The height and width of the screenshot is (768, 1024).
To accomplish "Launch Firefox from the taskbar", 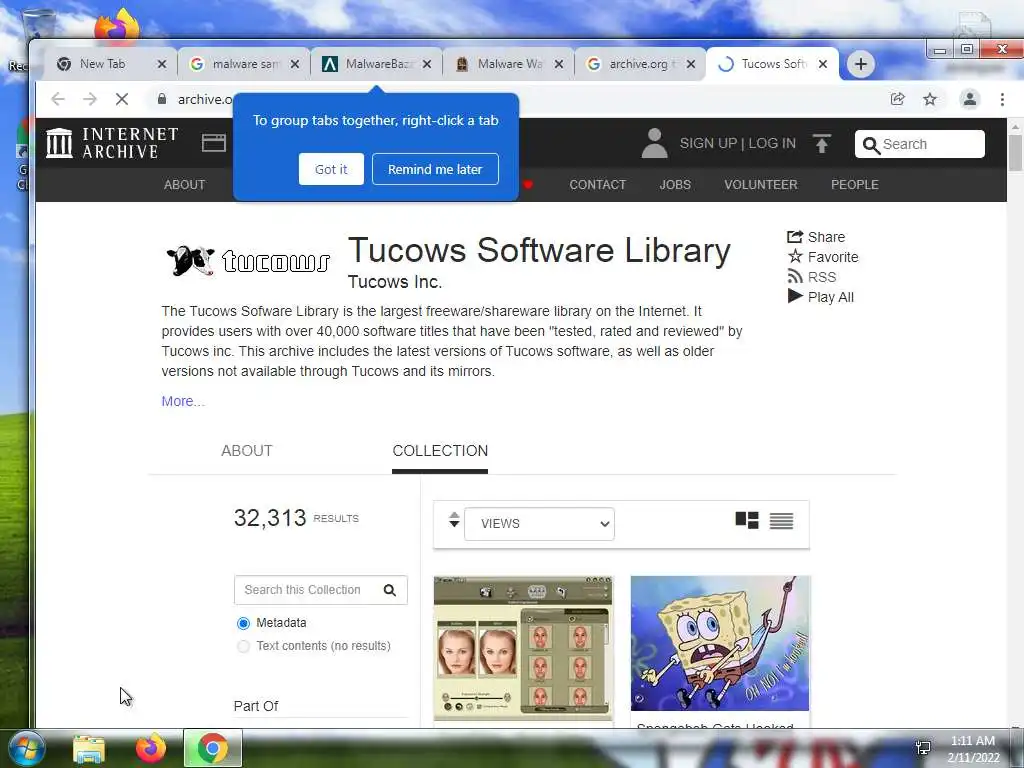I will (151, 748).
